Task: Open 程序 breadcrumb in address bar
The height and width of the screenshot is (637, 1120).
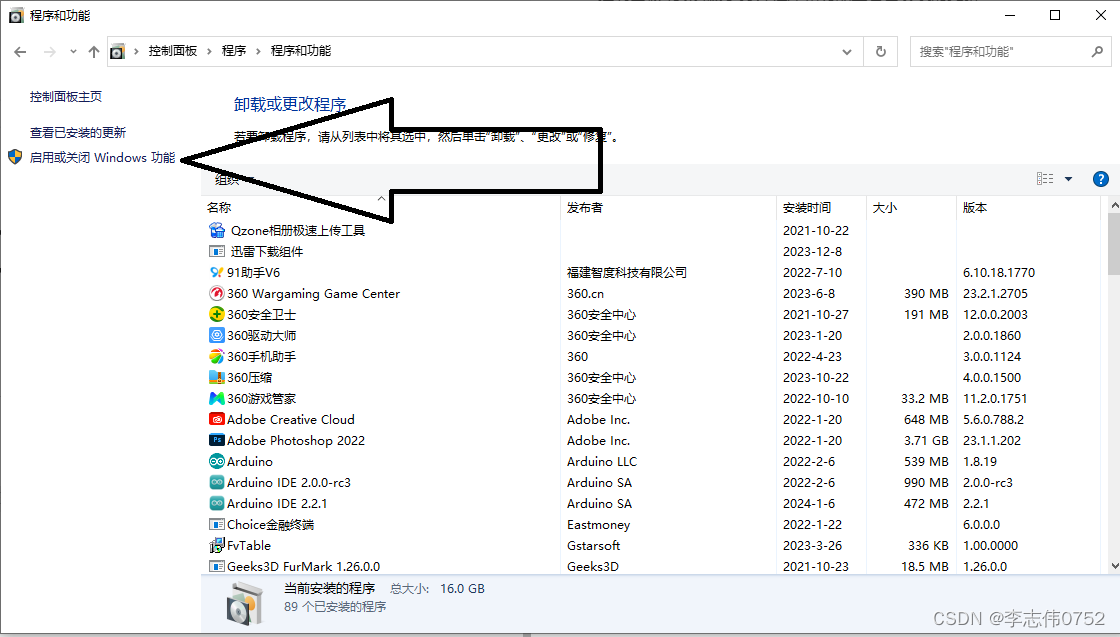Action: click(234, 51)
